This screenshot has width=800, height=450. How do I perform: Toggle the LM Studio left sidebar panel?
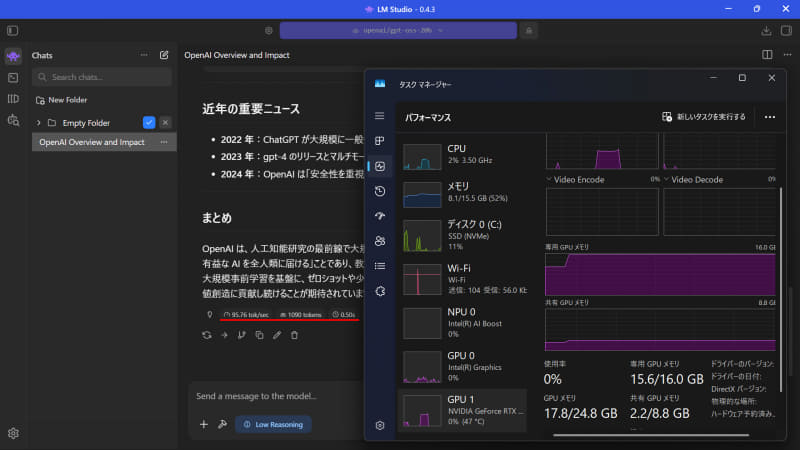(13, 31)
